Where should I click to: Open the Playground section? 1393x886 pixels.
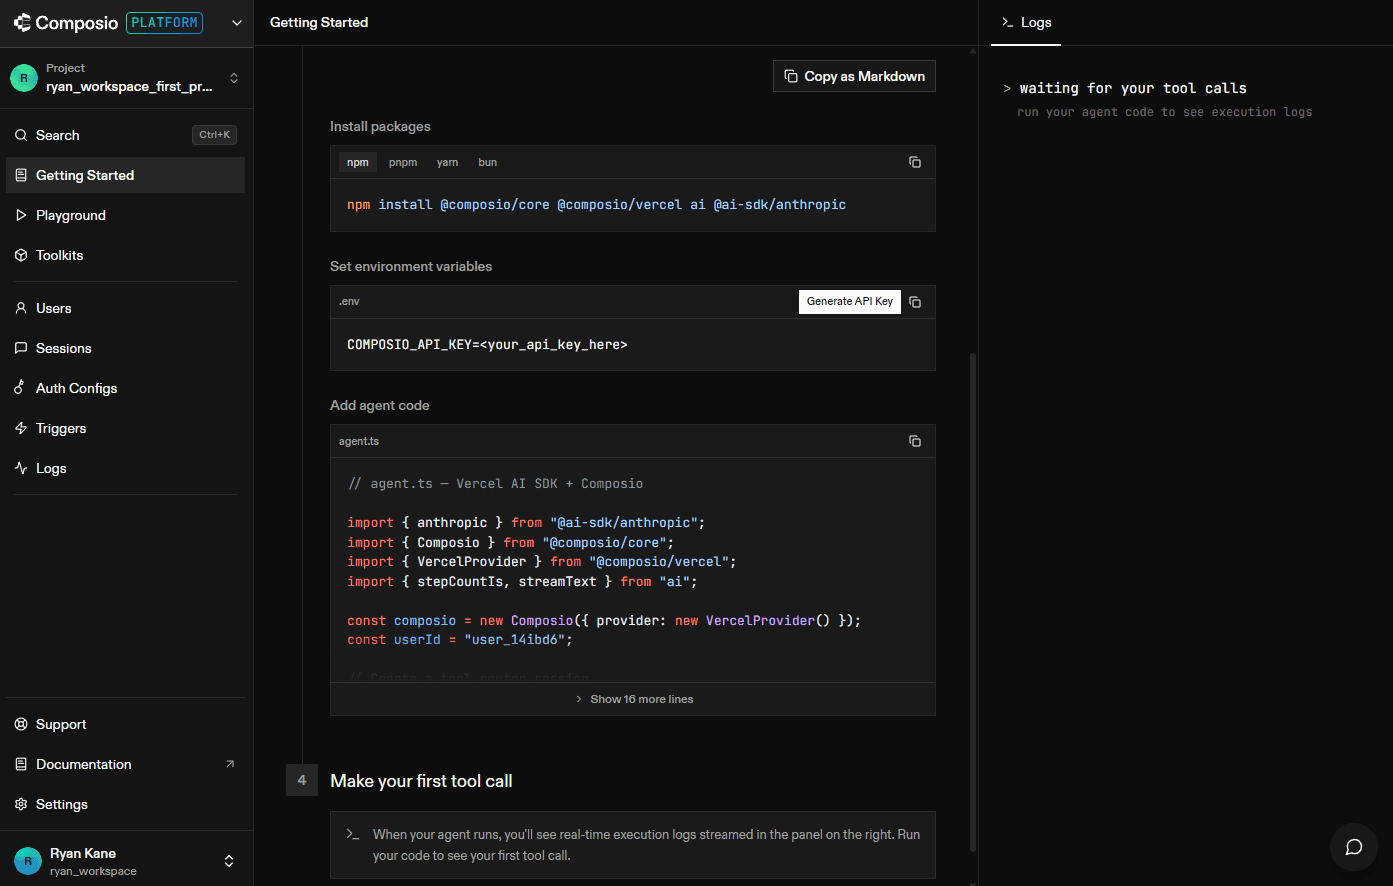click(x=126, y=215)
